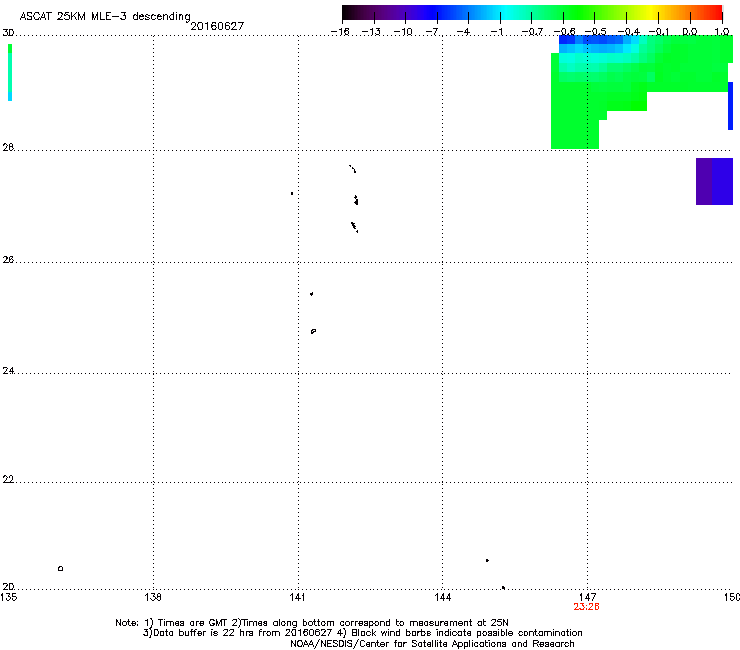Click the colorbar label '-16'
Image resolution: width=740 pixels, height=650 pixels.
[340, 32]
